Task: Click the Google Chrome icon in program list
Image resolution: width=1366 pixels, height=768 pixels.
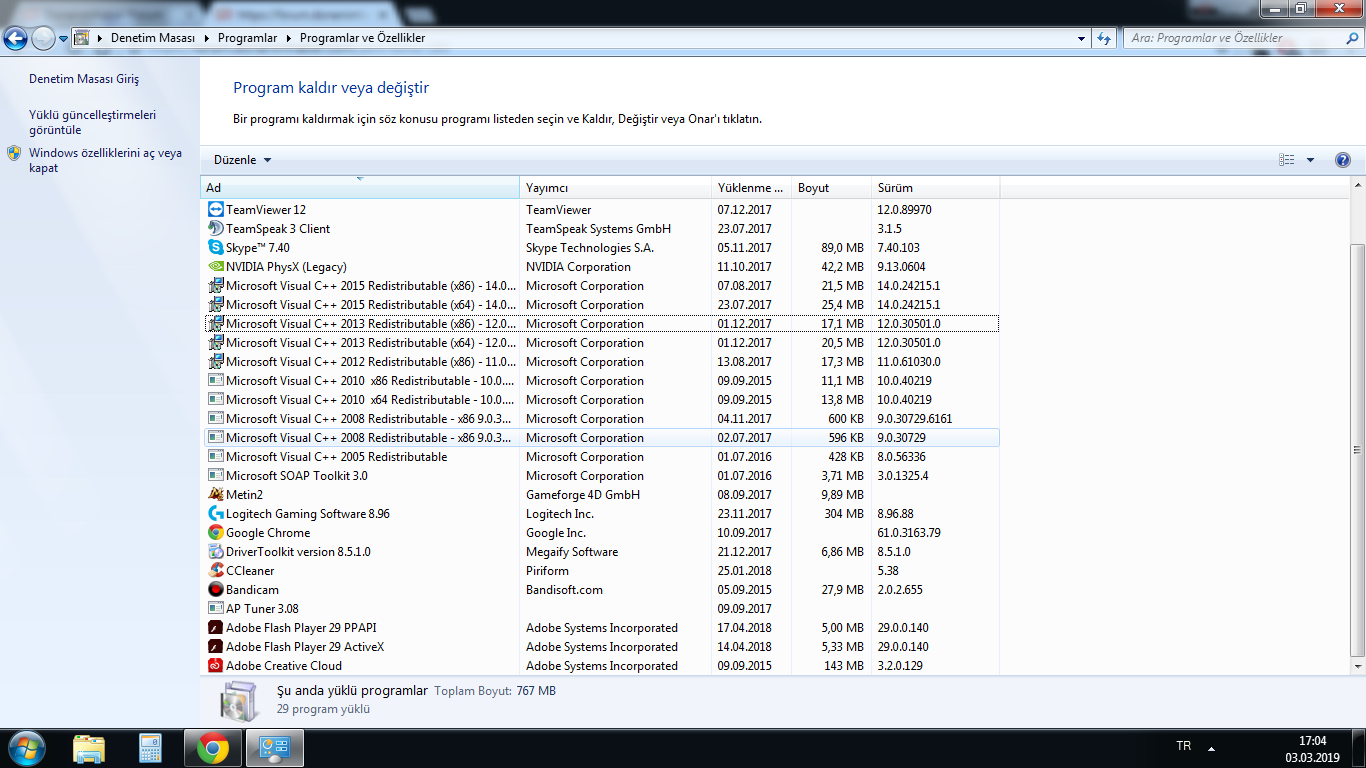Action: (x=215, y=533)
